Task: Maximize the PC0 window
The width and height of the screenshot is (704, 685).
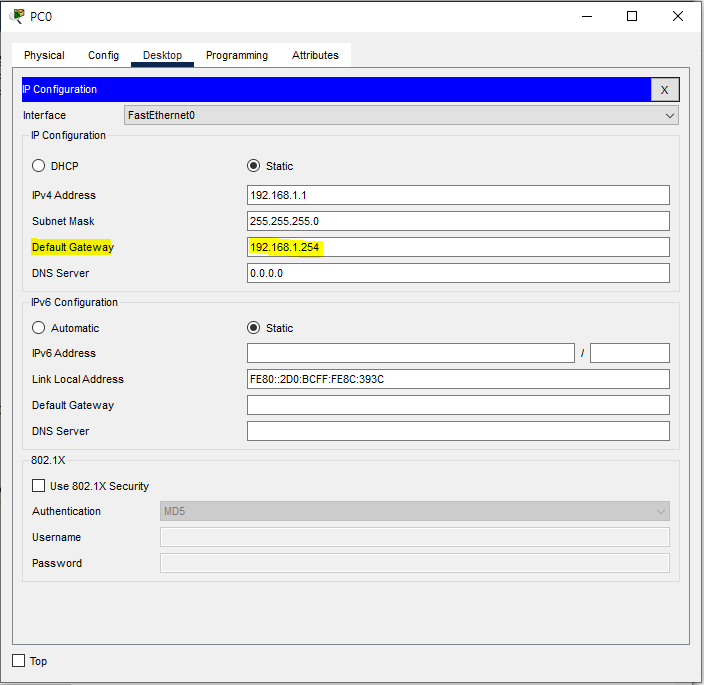Action: (632, 16)
